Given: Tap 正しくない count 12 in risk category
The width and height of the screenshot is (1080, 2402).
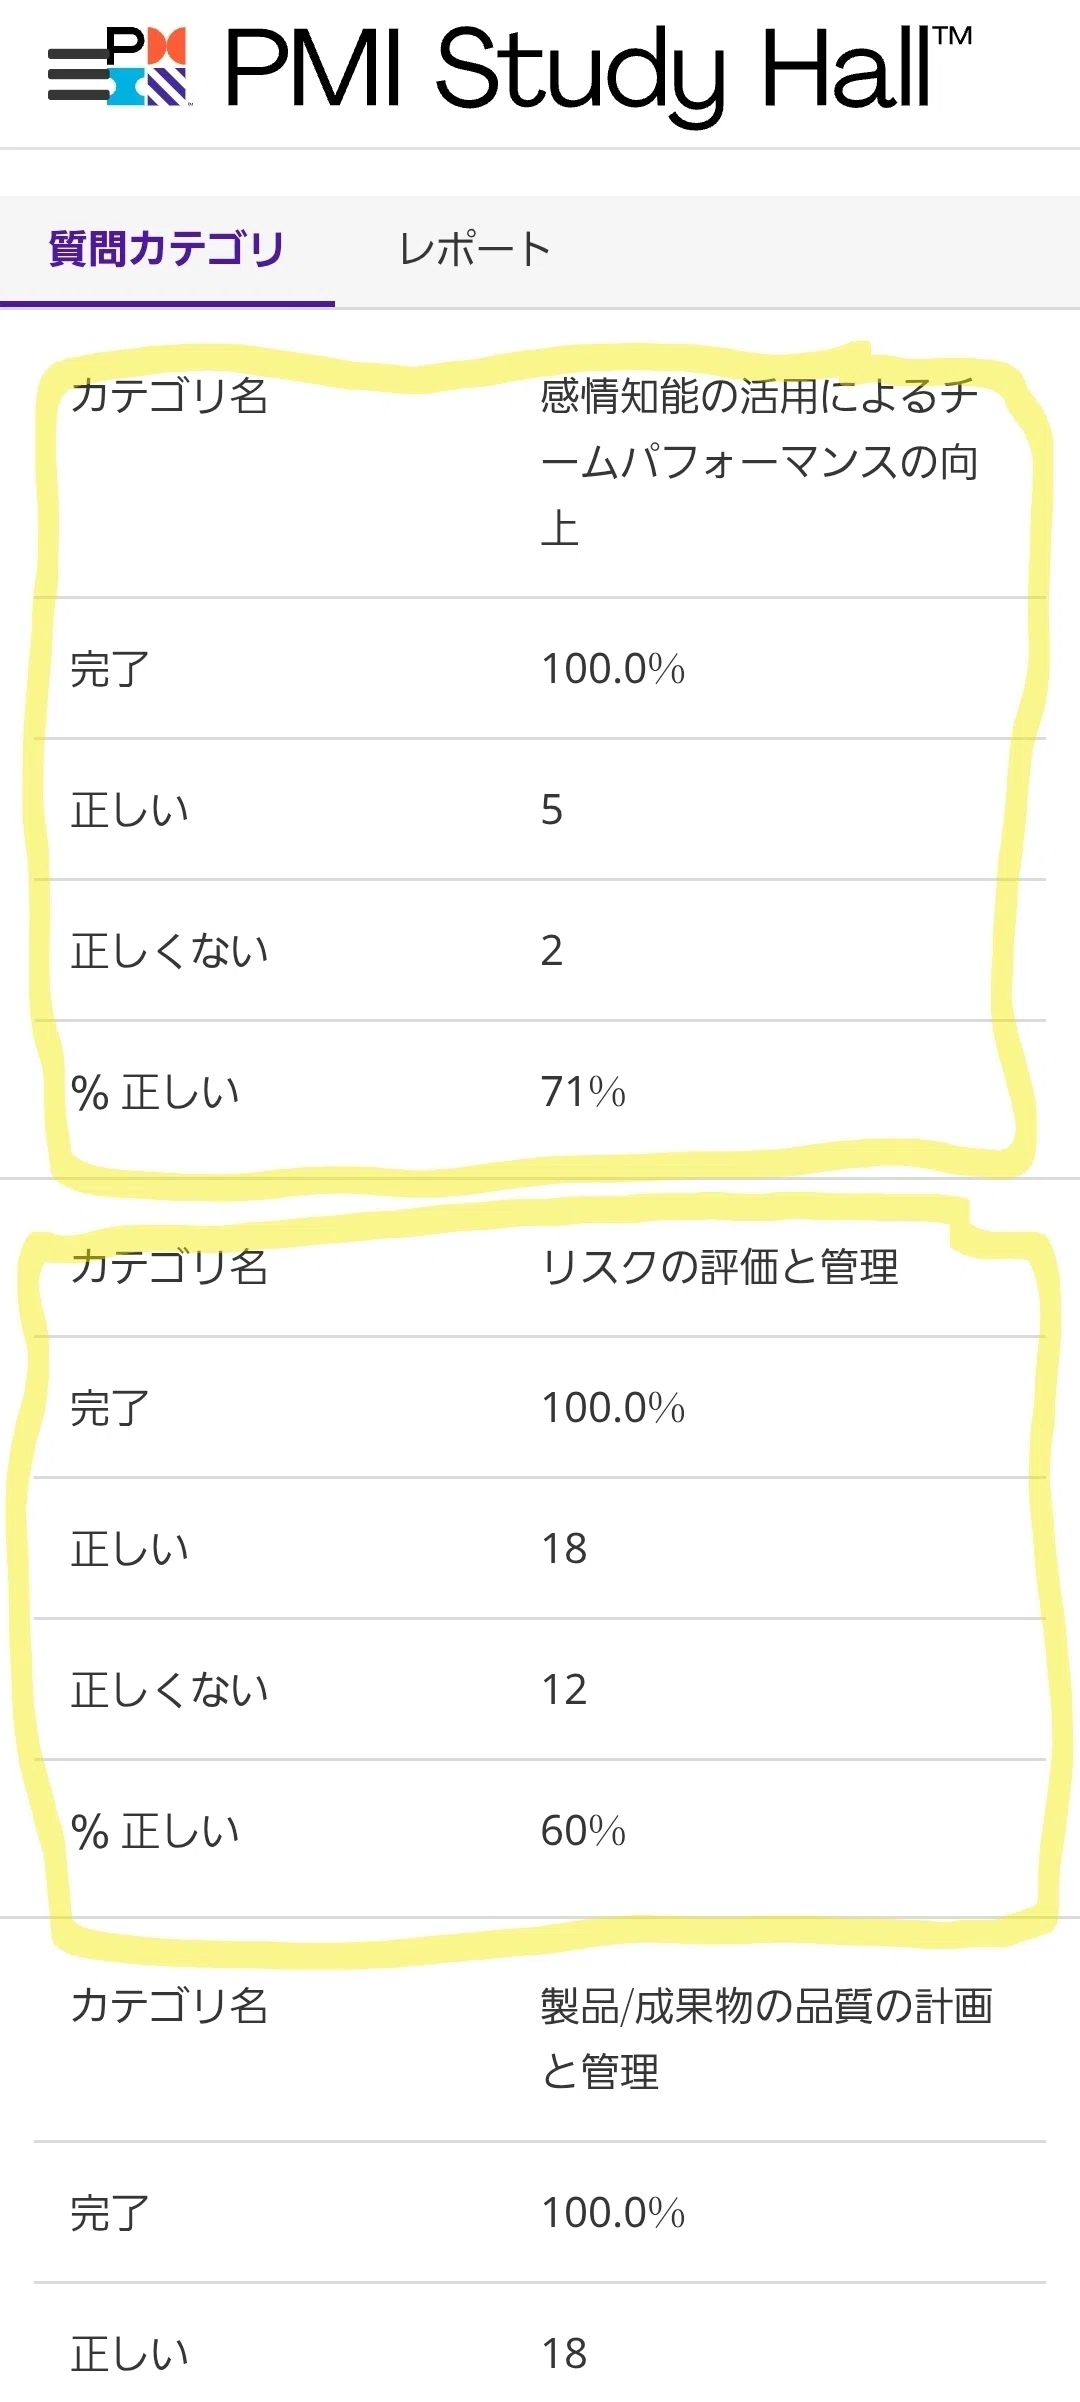Looking at the screenshot, I should click(564, 1690).
